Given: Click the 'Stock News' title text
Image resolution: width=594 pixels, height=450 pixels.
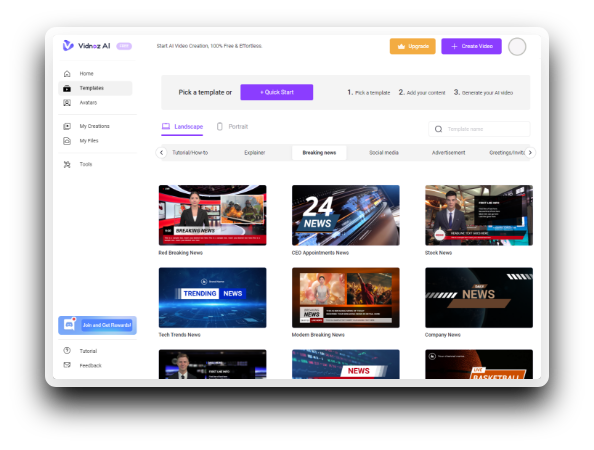Looking at the screenshot, I should pyautogui.click(x=438, y=253).
